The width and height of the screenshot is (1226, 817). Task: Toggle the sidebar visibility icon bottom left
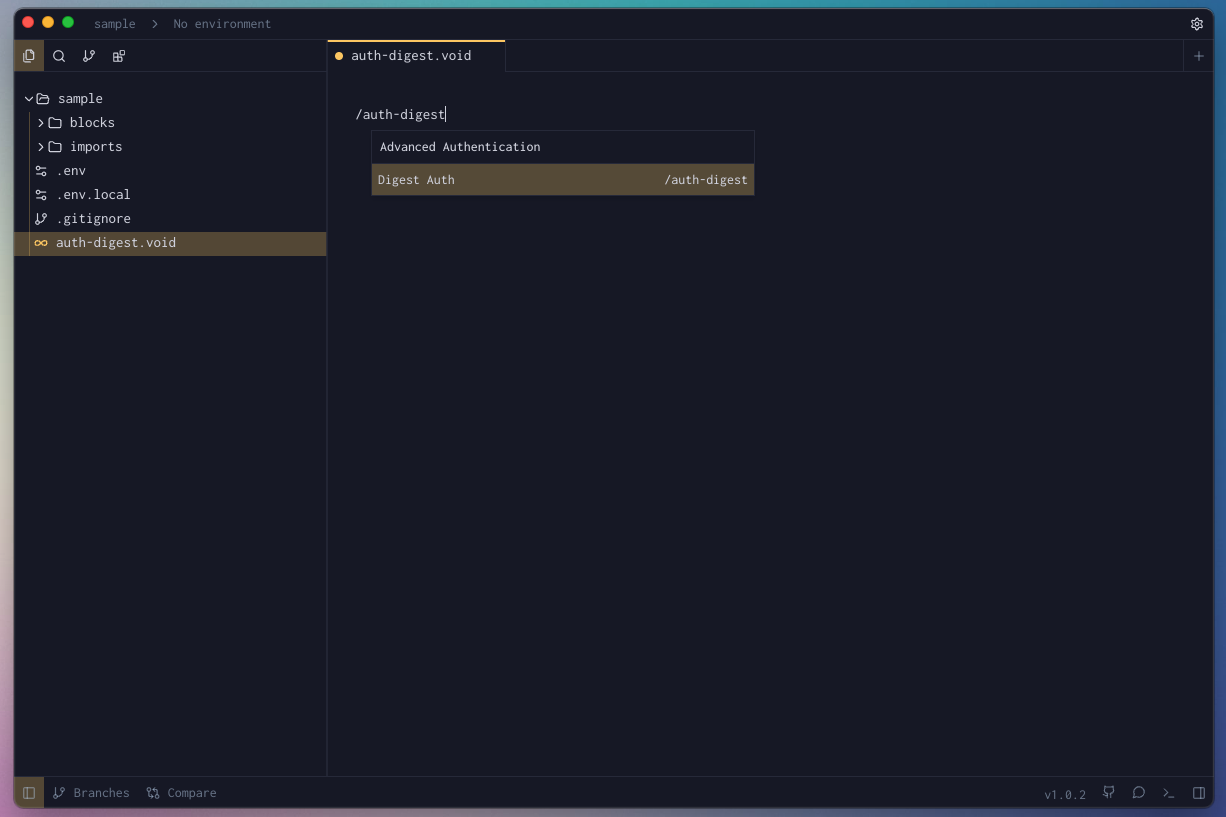tap(28, 792)
